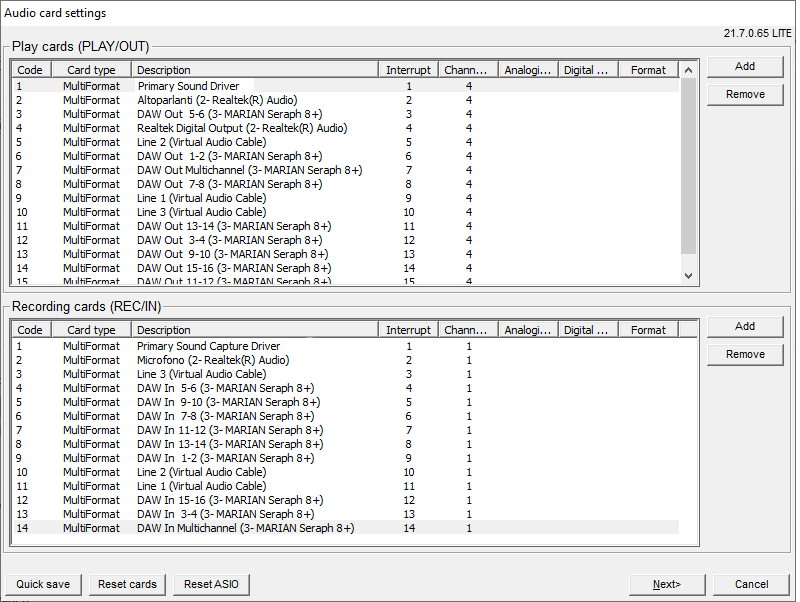
Task: Click Add button in Play cards section
Action: 745,66
